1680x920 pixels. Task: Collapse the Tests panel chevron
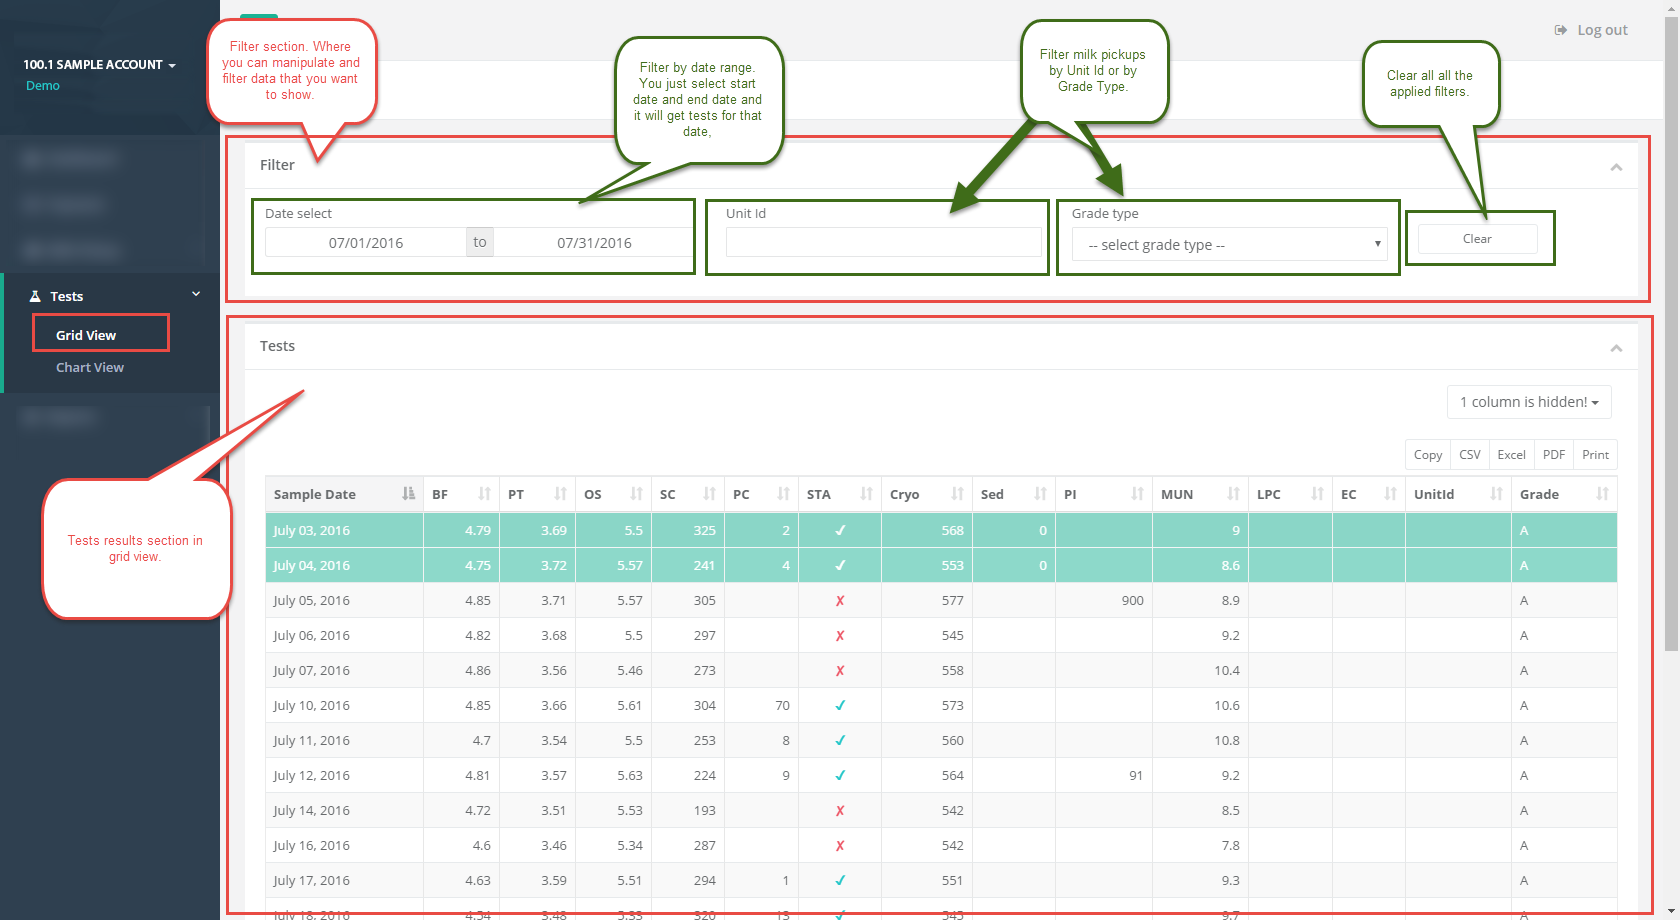point(1616,348)
